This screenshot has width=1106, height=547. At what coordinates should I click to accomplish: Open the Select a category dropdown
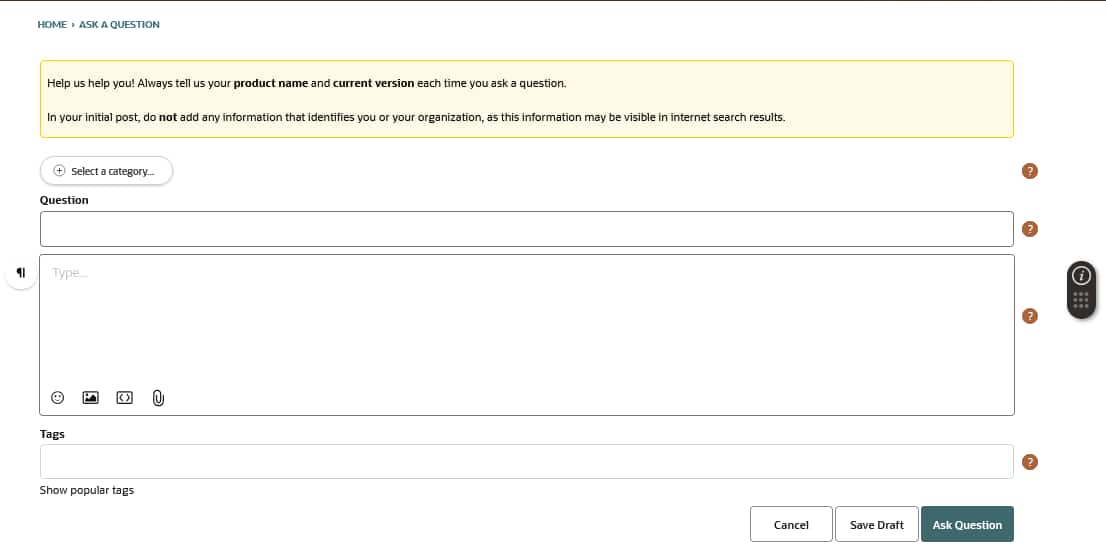106,171
